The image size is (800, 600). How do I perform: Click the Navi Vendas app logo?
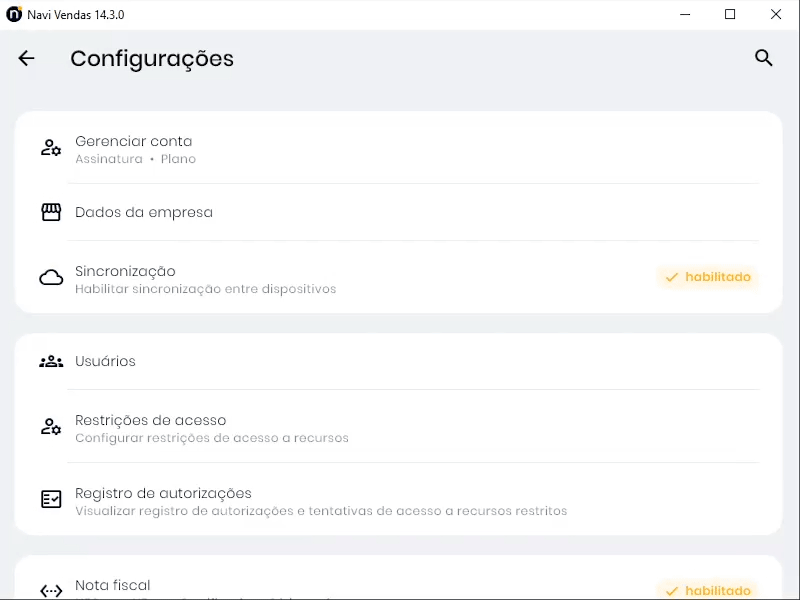click(14, 15)
